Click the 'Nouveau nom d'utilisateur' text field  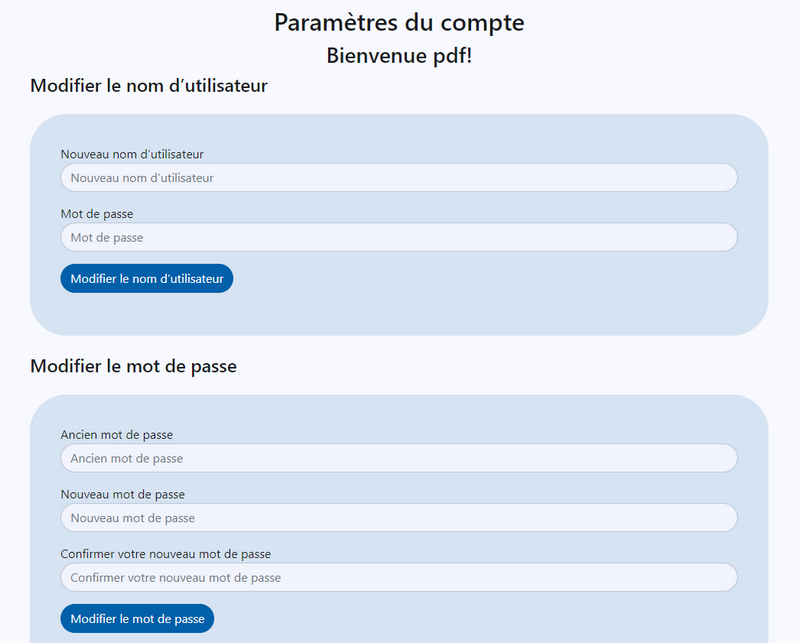(399, 178)
